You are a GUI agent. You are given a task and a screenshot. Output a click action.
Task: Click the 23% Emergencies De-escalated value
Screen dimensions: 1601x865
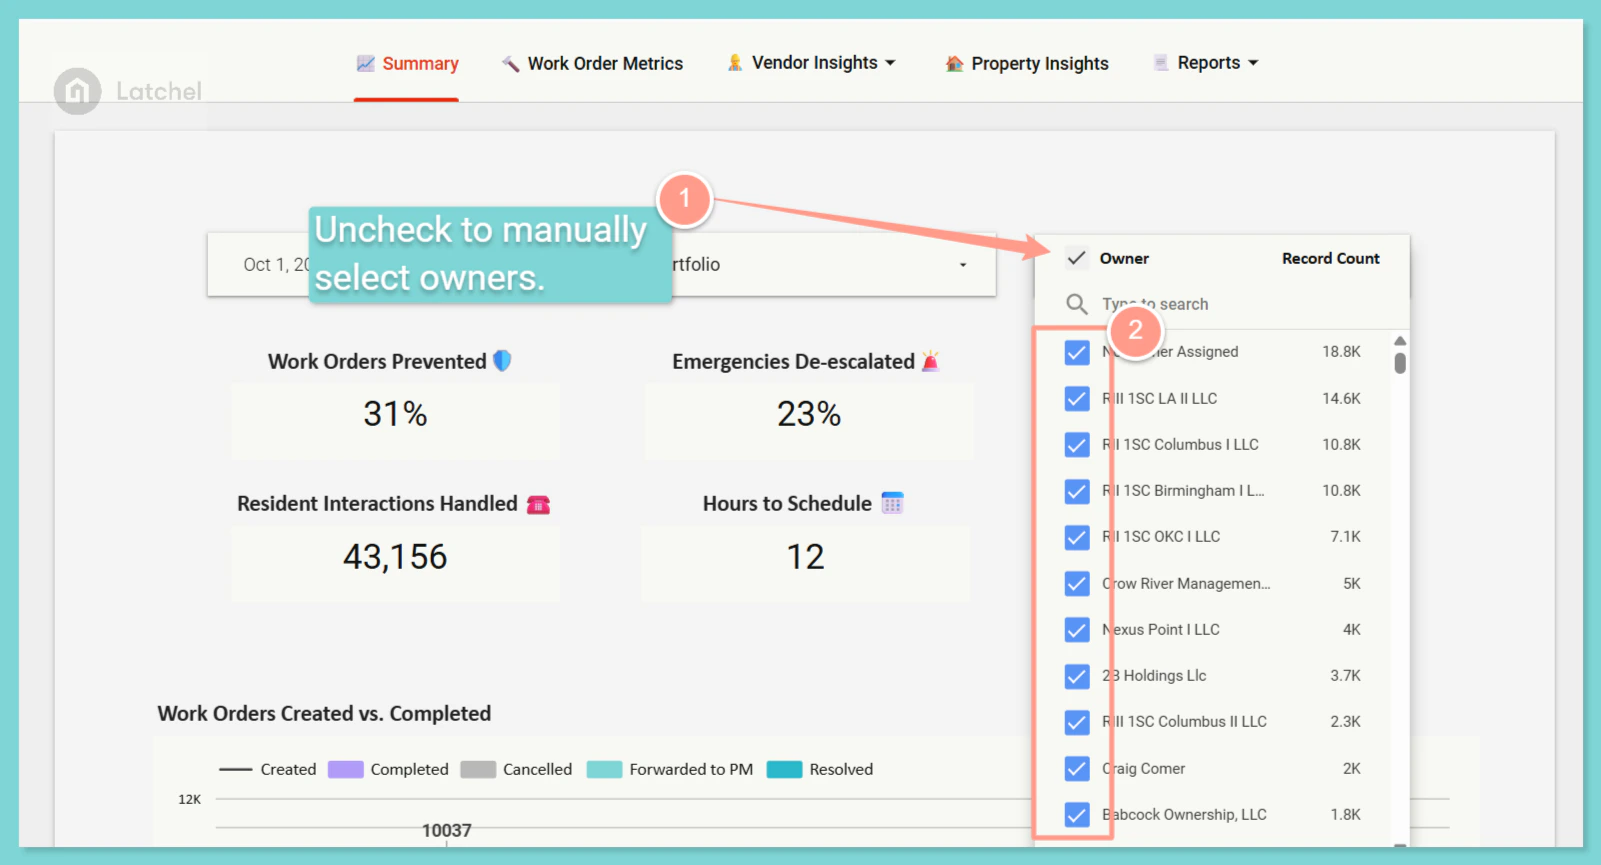809,414
